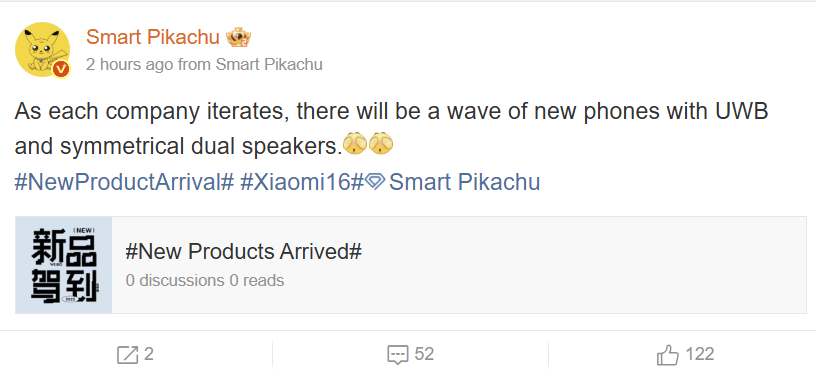Click the crown badge beside the username
The image size is (816, 370).
point(239,37)
